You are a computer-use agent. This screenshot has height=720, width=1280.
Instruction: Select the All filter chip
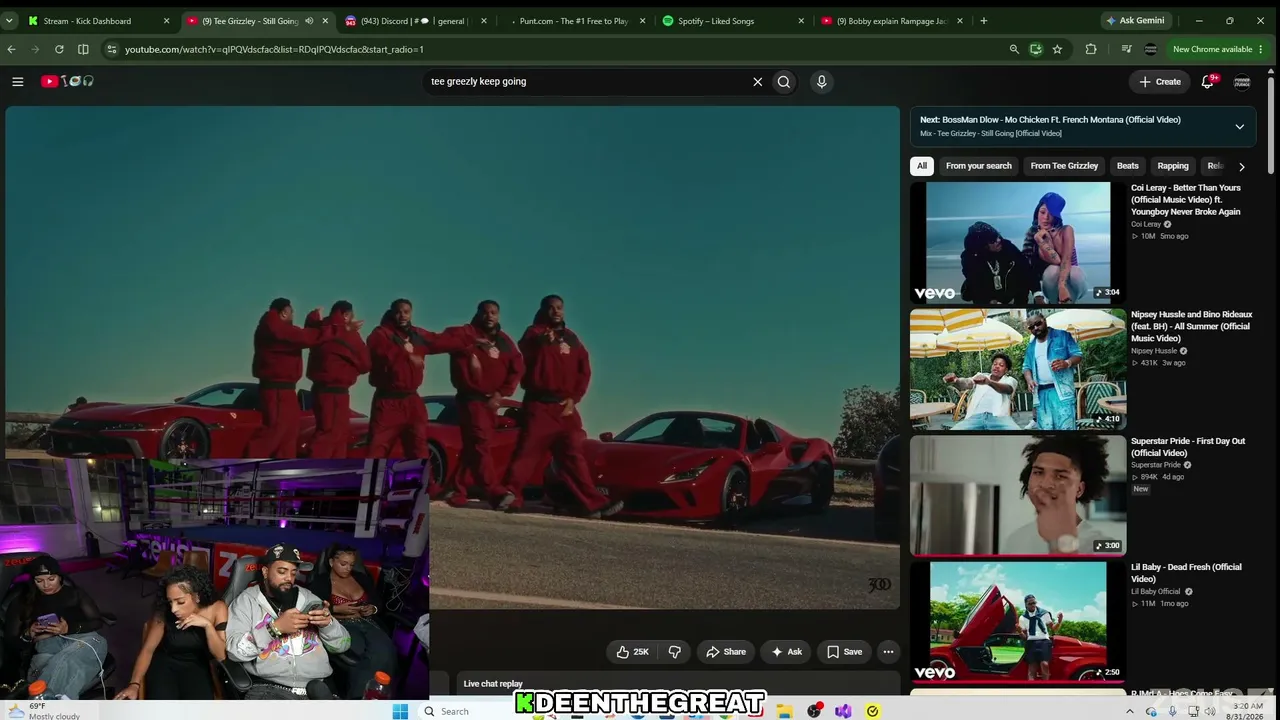[922, 166]
